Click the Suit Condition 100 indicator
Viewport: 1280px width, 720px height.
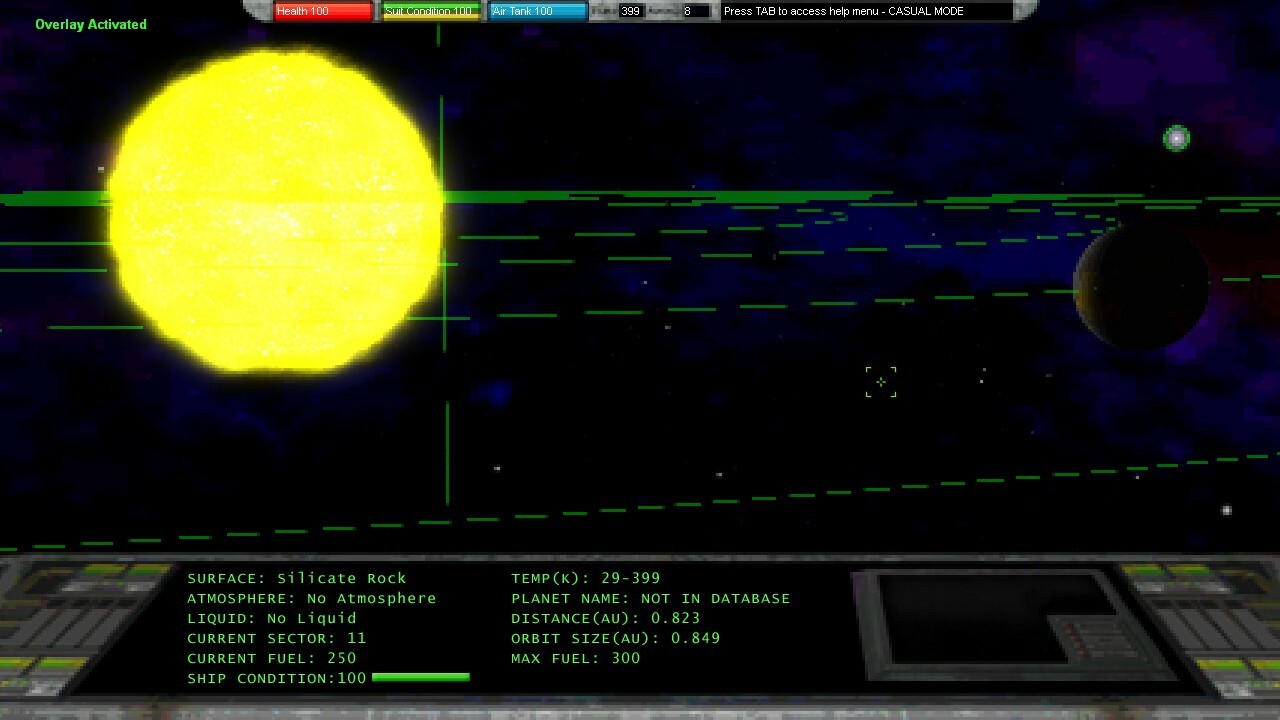click(429, 11)
